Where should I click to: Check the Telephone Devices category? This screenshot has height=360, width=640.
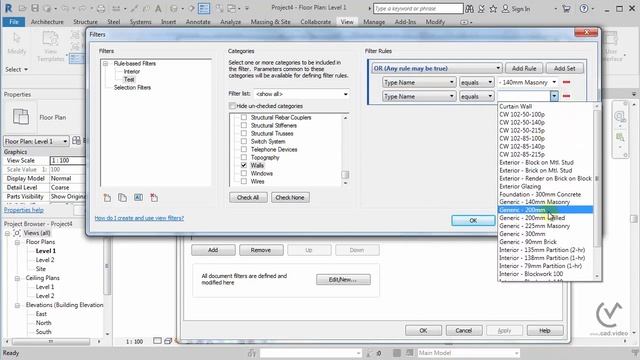[x=244, y=149]
